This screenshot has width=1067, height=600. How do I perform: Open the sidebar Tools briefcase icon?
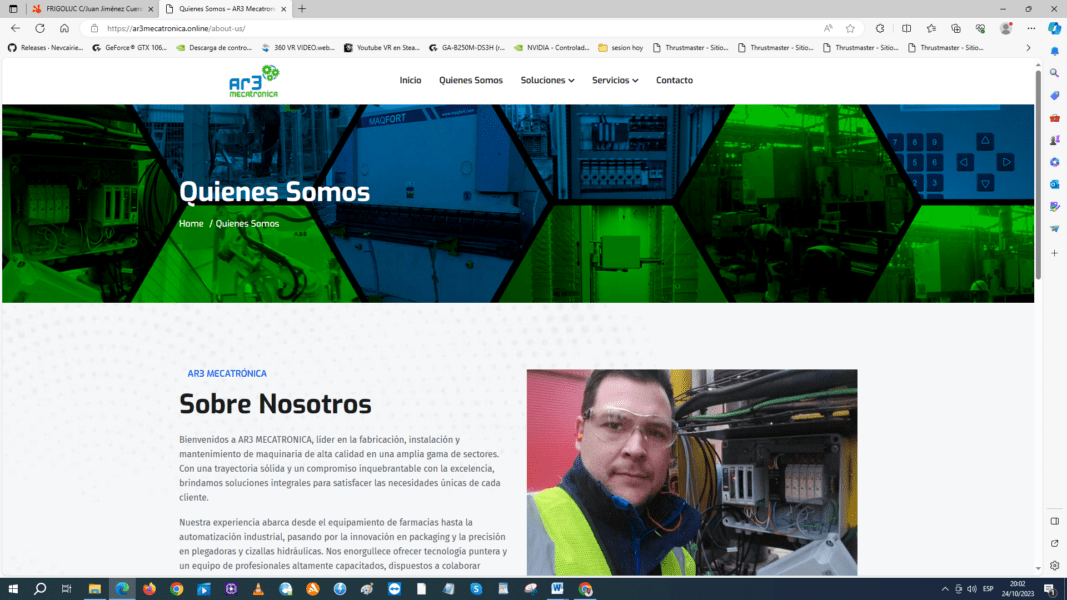tap(1054, 118)
